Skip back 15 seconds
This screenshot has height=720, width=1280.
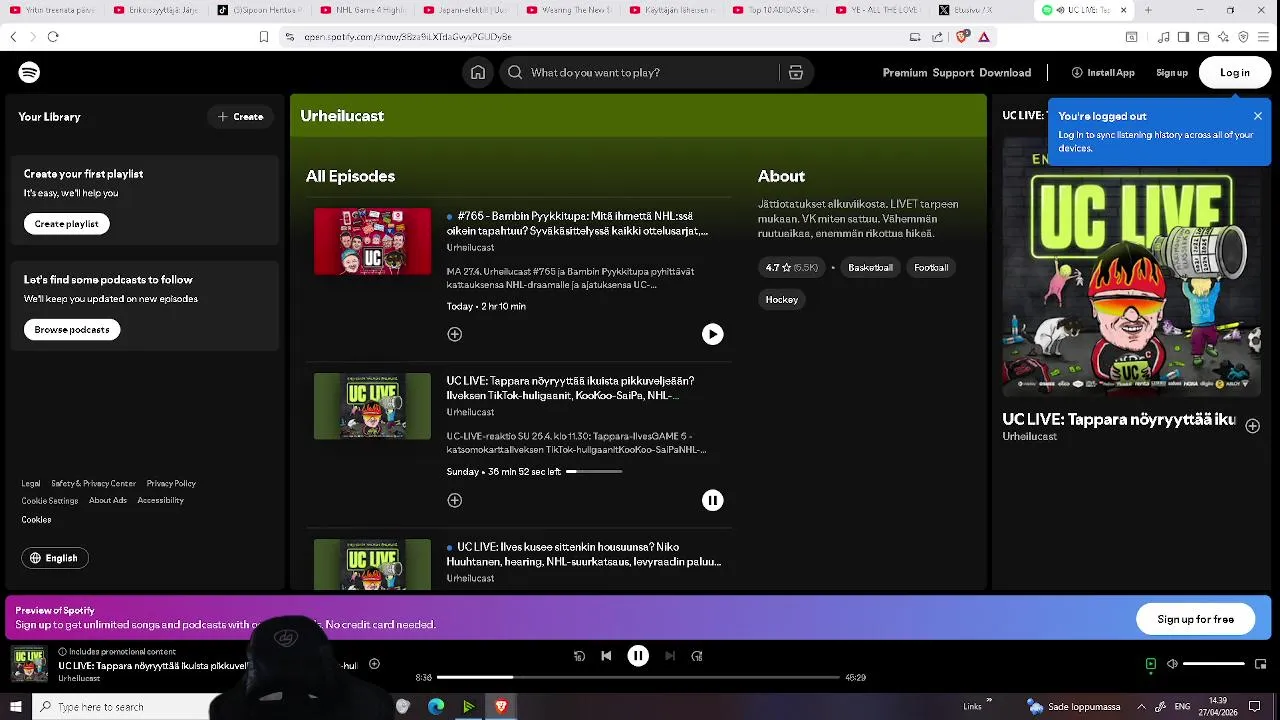pyautogui.click(x=579, y=656)
